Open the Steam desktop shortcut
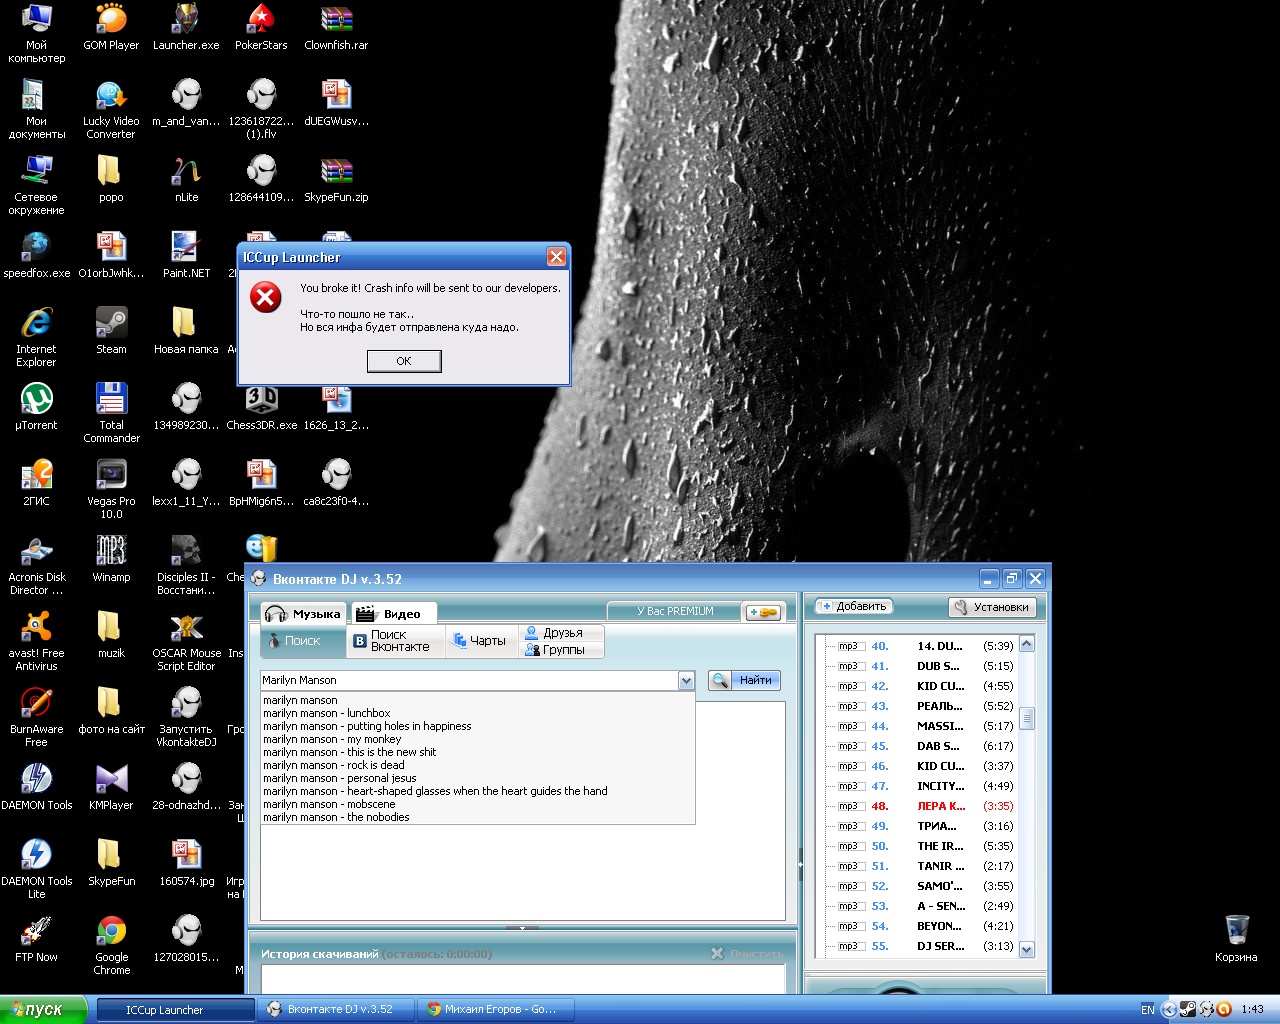 [x=111, y=331]
